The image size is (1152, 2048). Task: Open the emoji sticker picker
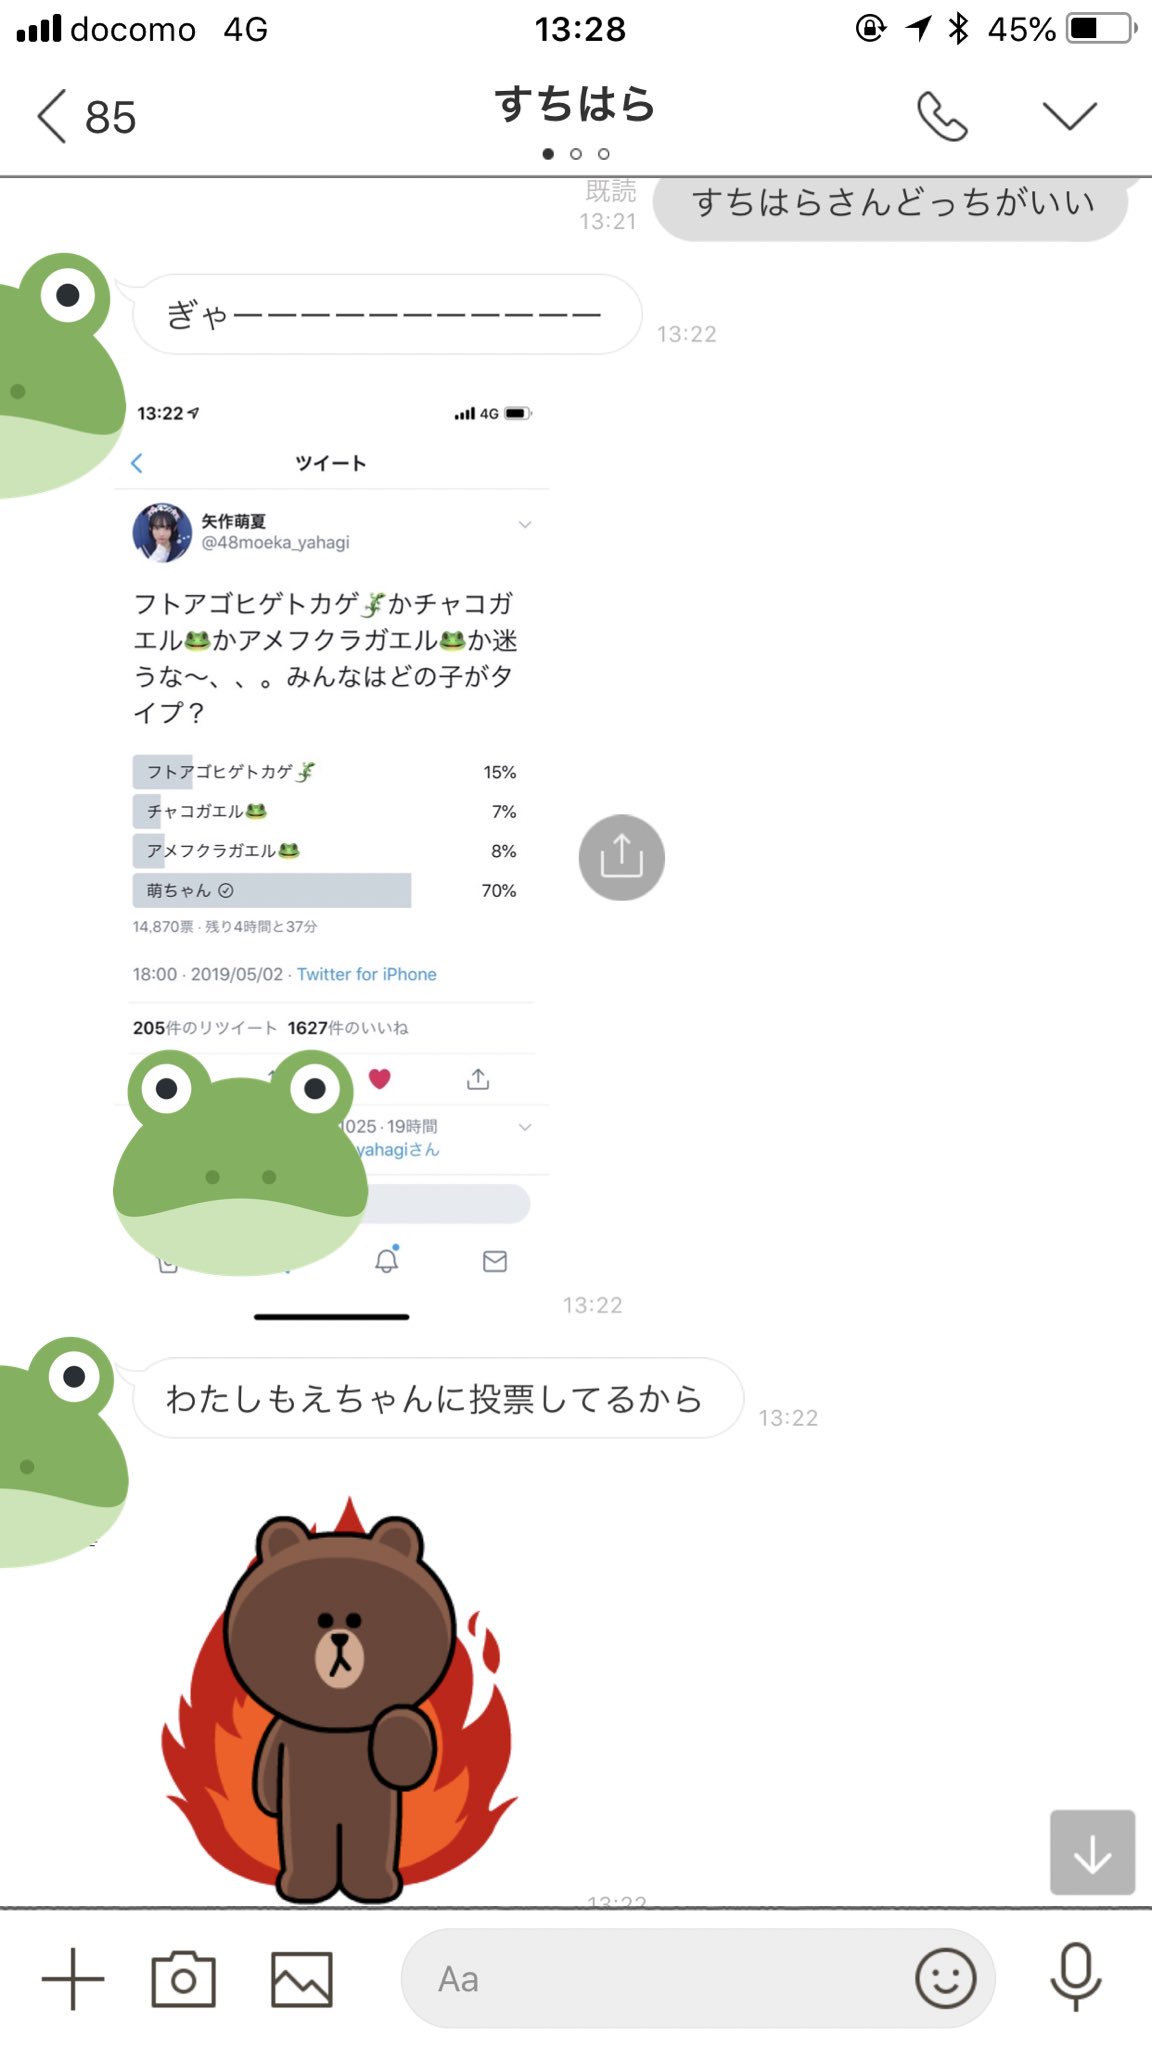pyautogui.click(x=945, y=1977)
